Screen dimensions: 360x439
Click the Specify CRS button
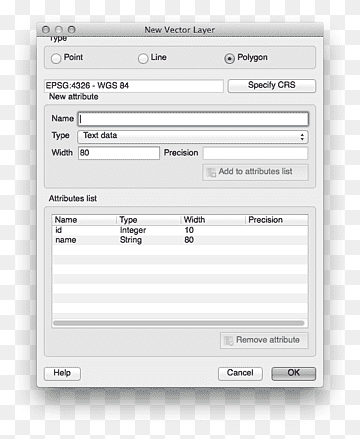(271, 85)
